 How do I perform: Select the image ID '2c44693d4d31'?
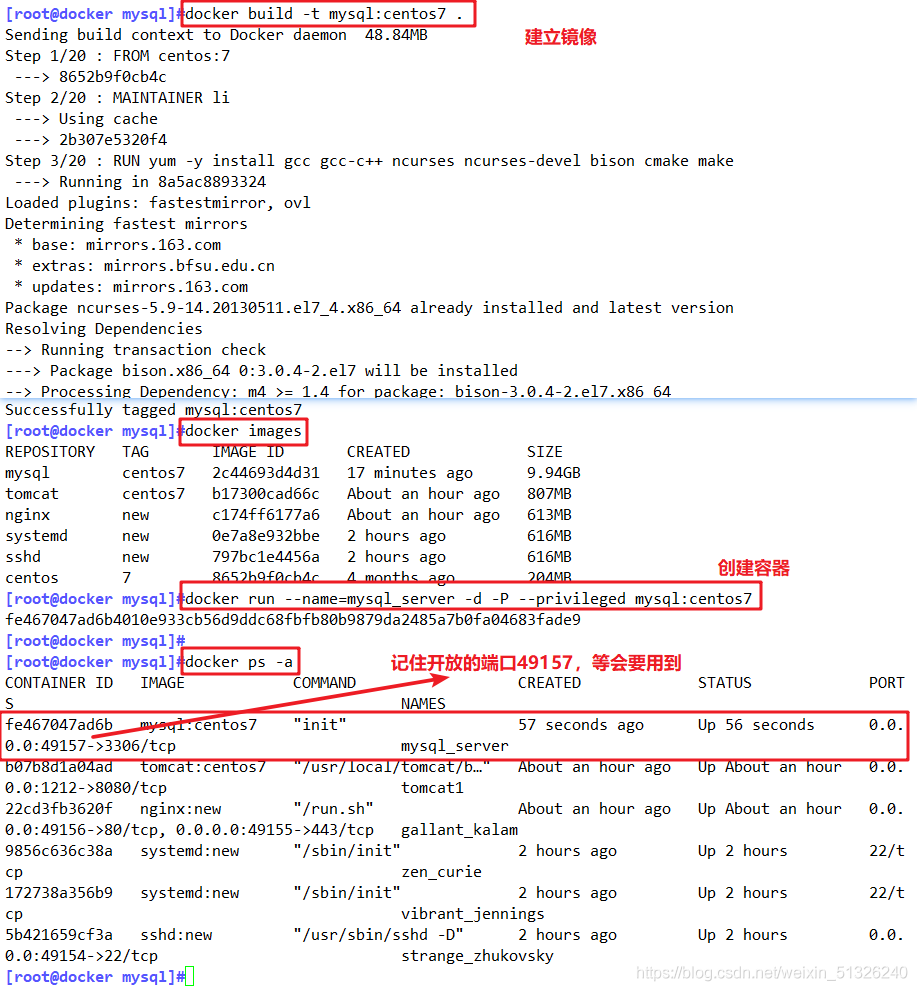pos(265,473)
